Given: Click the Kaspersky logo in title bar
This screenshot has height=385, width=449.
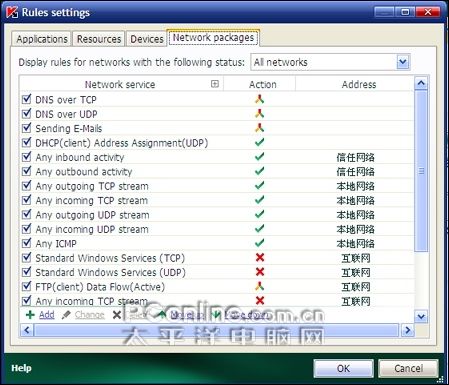Looking at the screenshot, I should click(x=12, y=12).
